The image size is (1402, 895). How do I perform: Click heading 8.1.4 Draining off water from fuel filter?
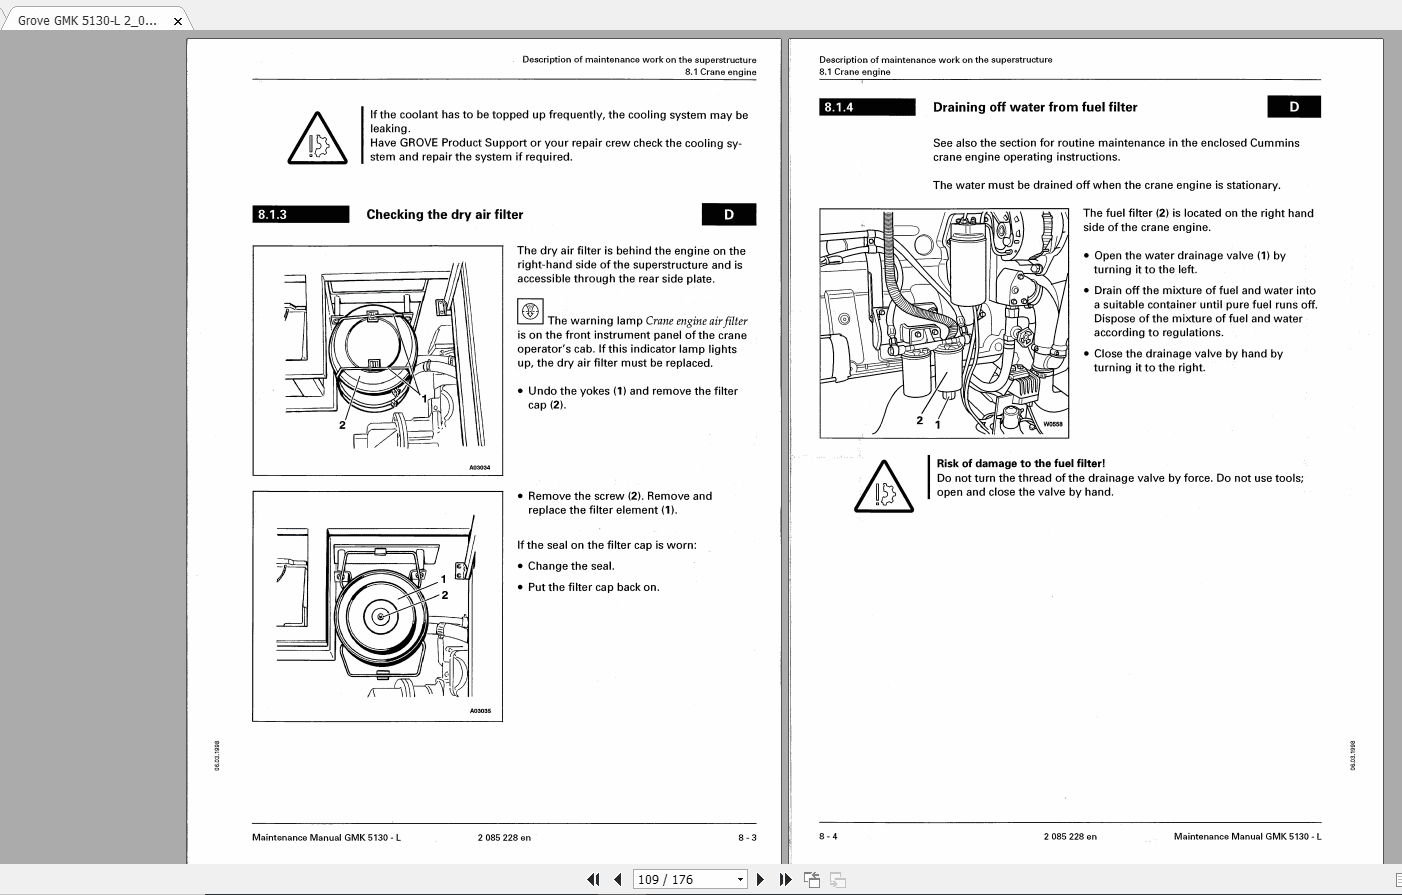coord(1035,106)
